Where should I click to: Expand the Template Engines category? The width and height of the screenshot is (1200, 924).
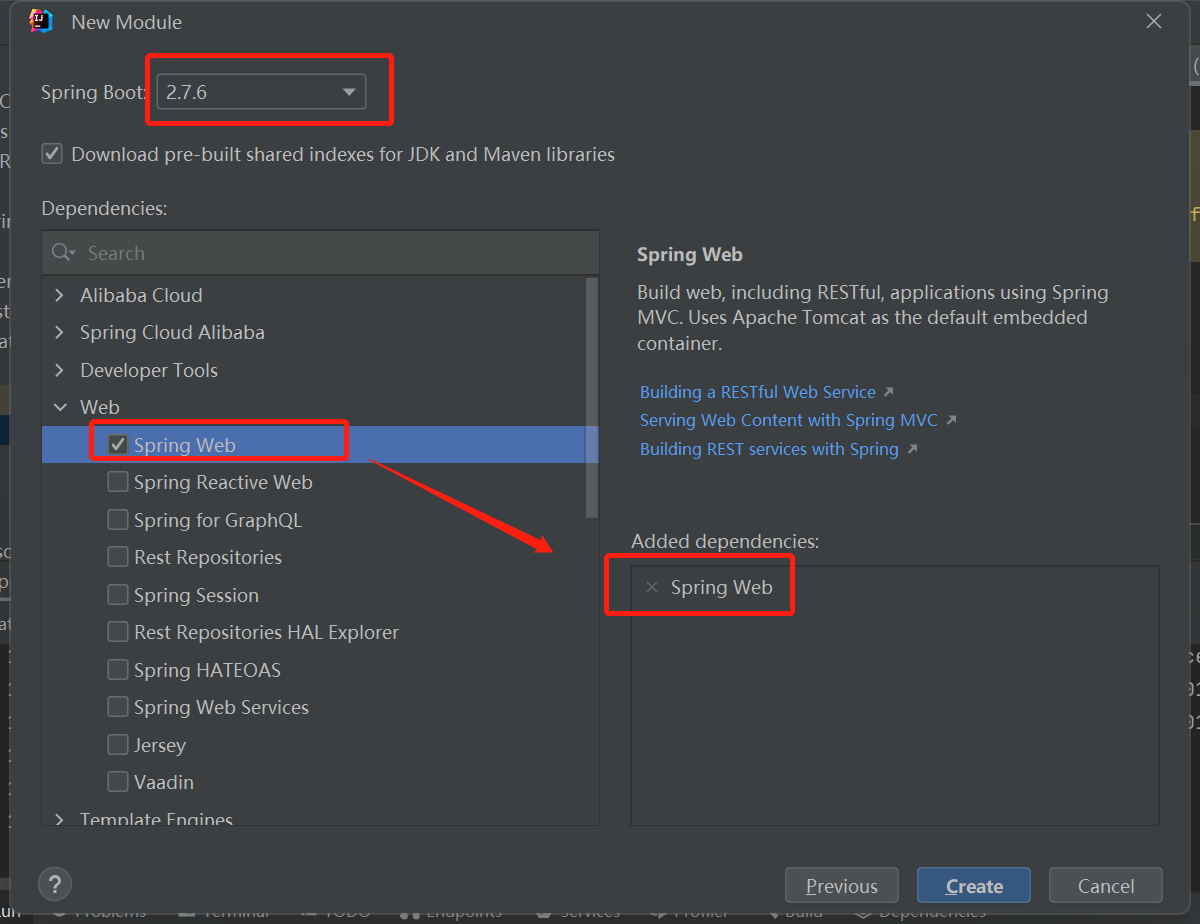click(x=59, y=819)
